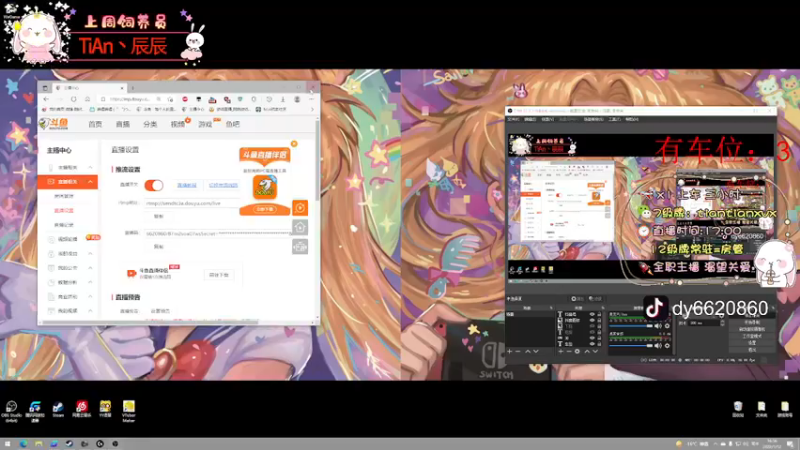Expand the 数据分析 sidebar section chevron
The image size is (800, 450).
tap(90, 282)
